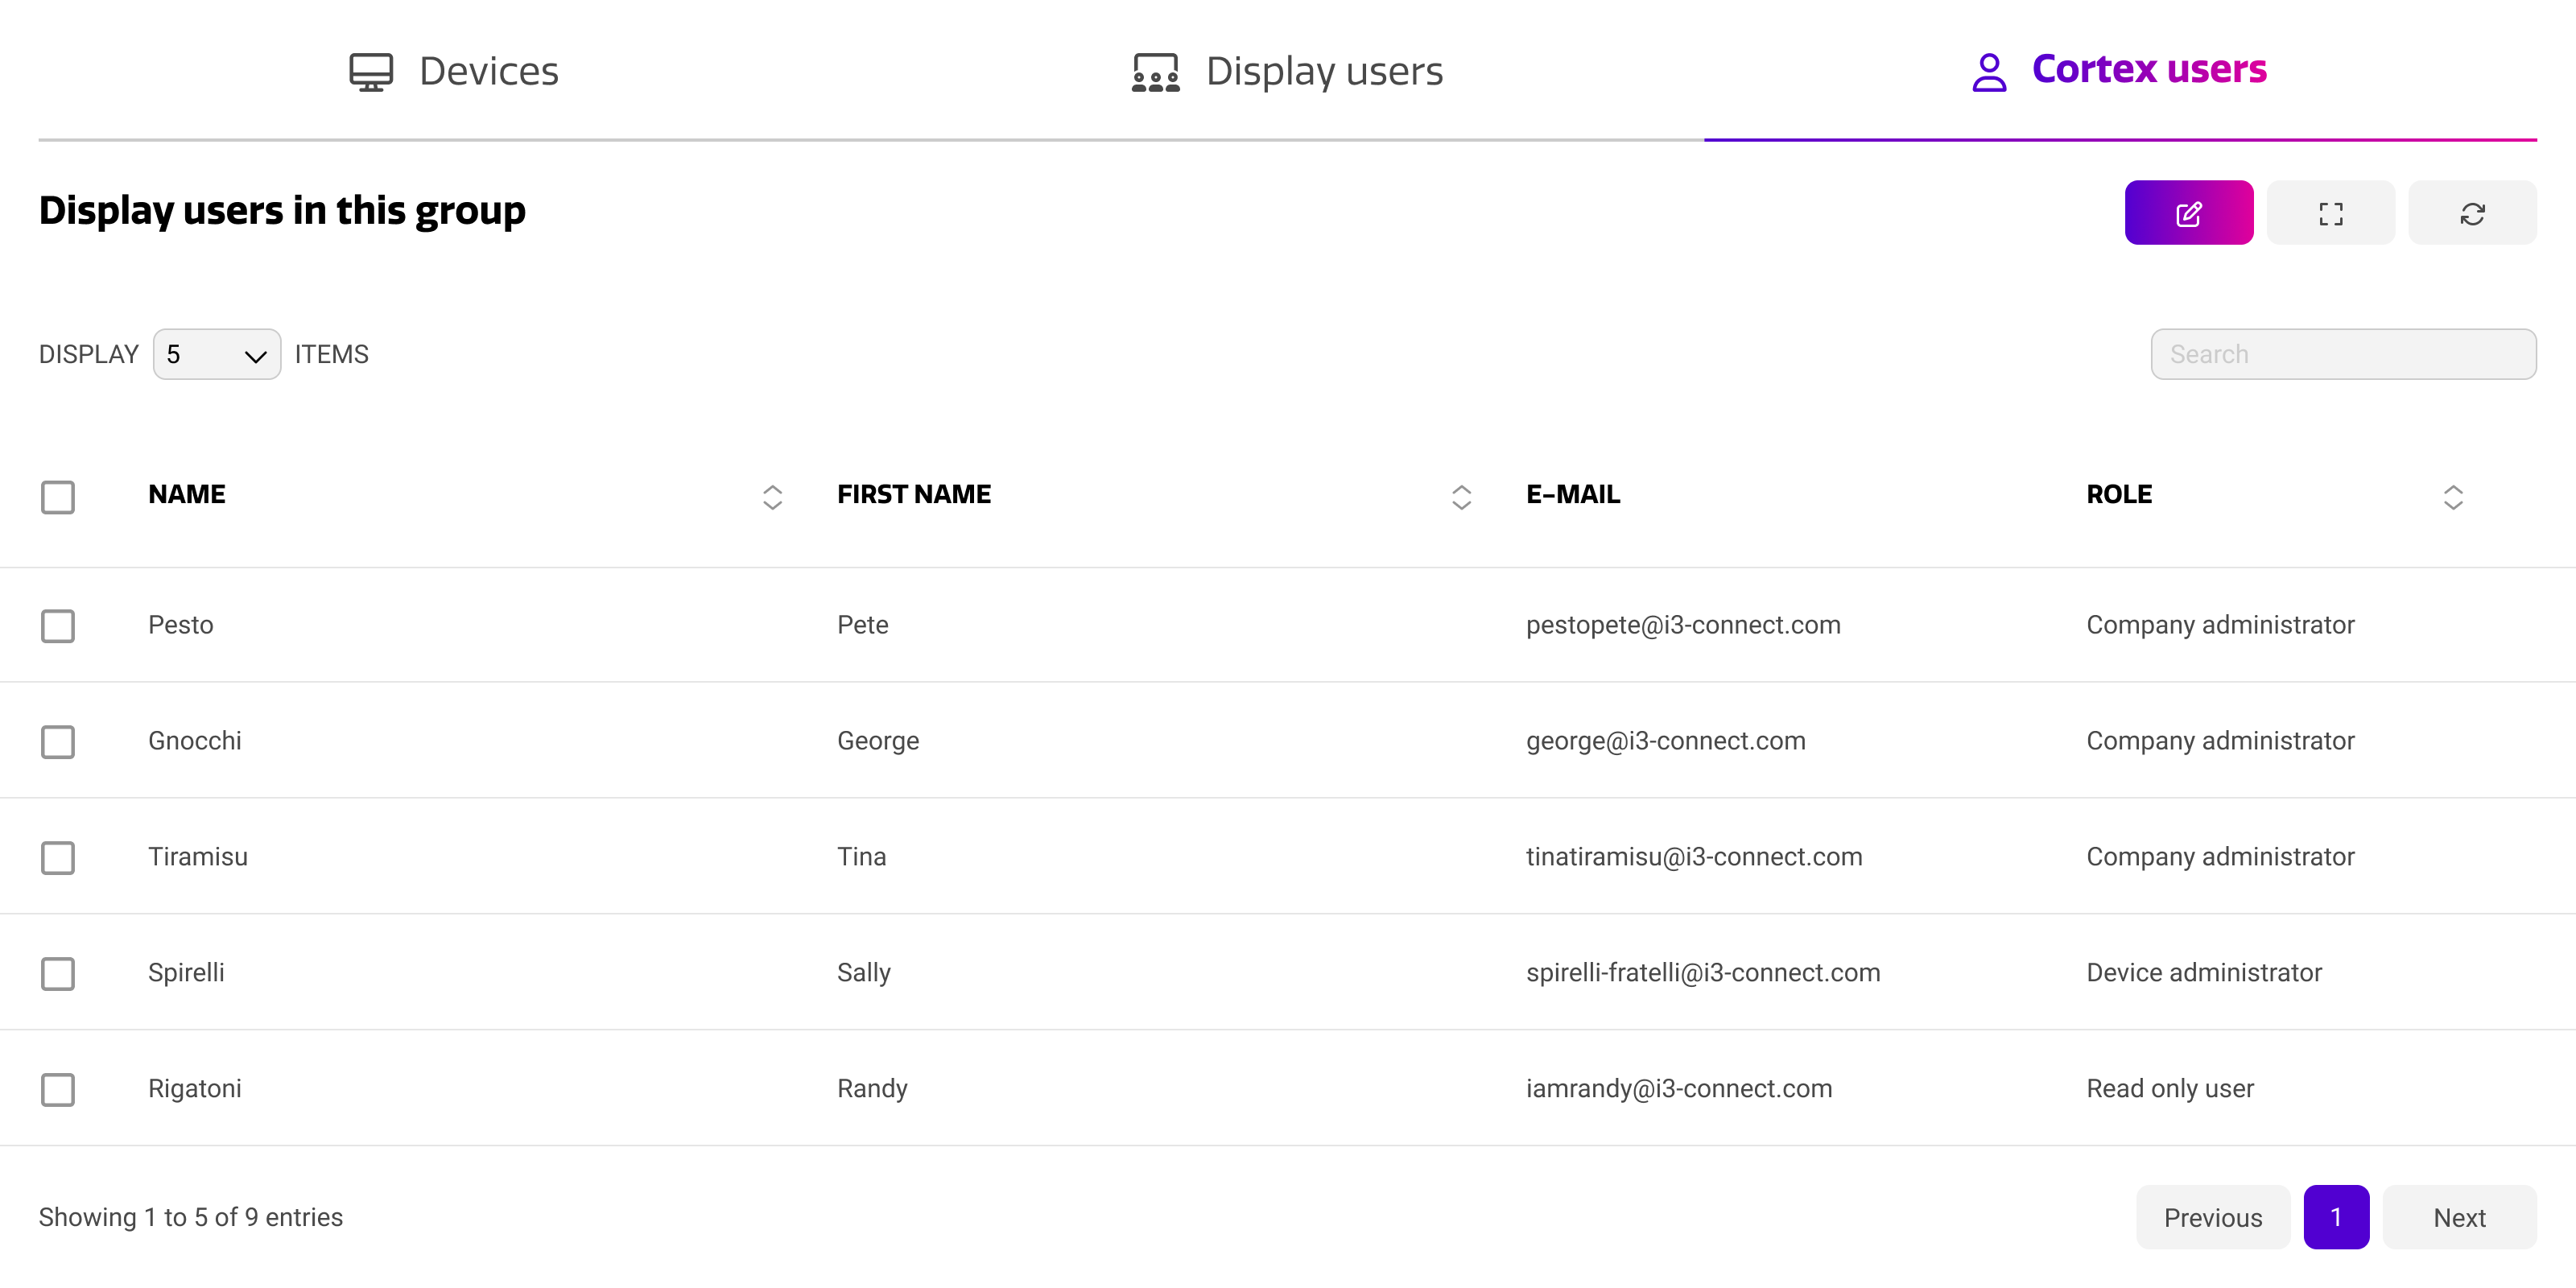Sort by First Name column arrows
2576x1288 pixels.
click(x=1461, y=497)
